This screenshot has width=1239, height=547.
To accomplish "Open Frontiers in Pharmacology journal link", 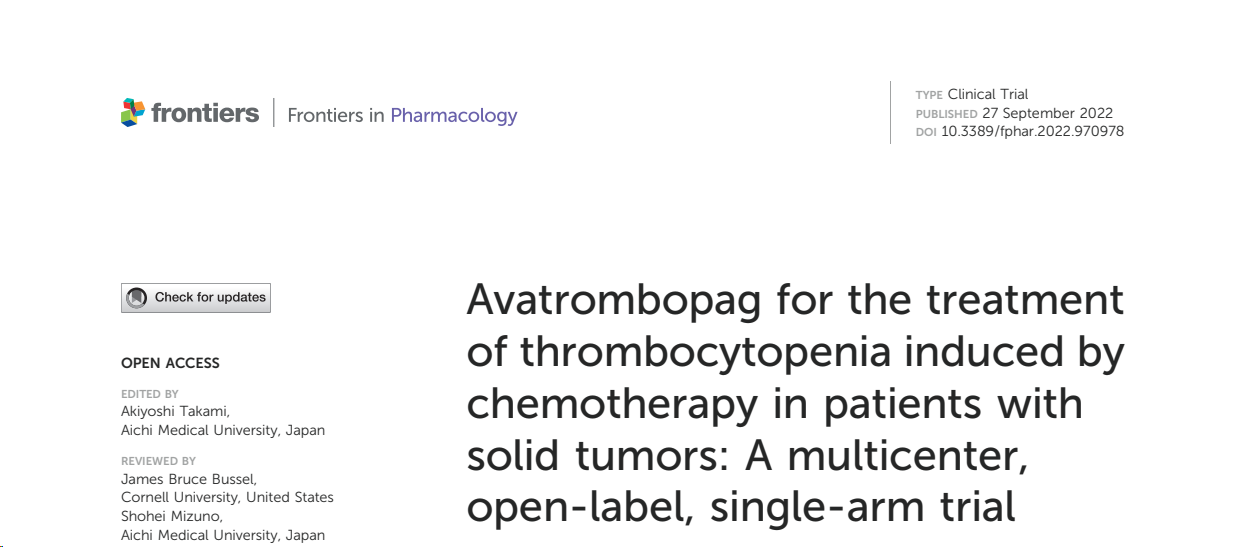I will coord(402,115).
